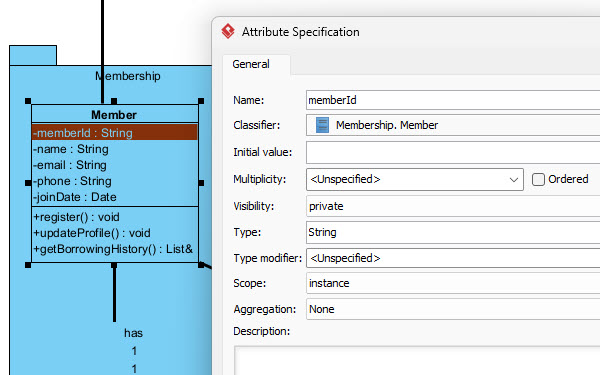600x375 pixels.
Task: Select the +getBorrowingHistory() operation
Action: (113, 249)
